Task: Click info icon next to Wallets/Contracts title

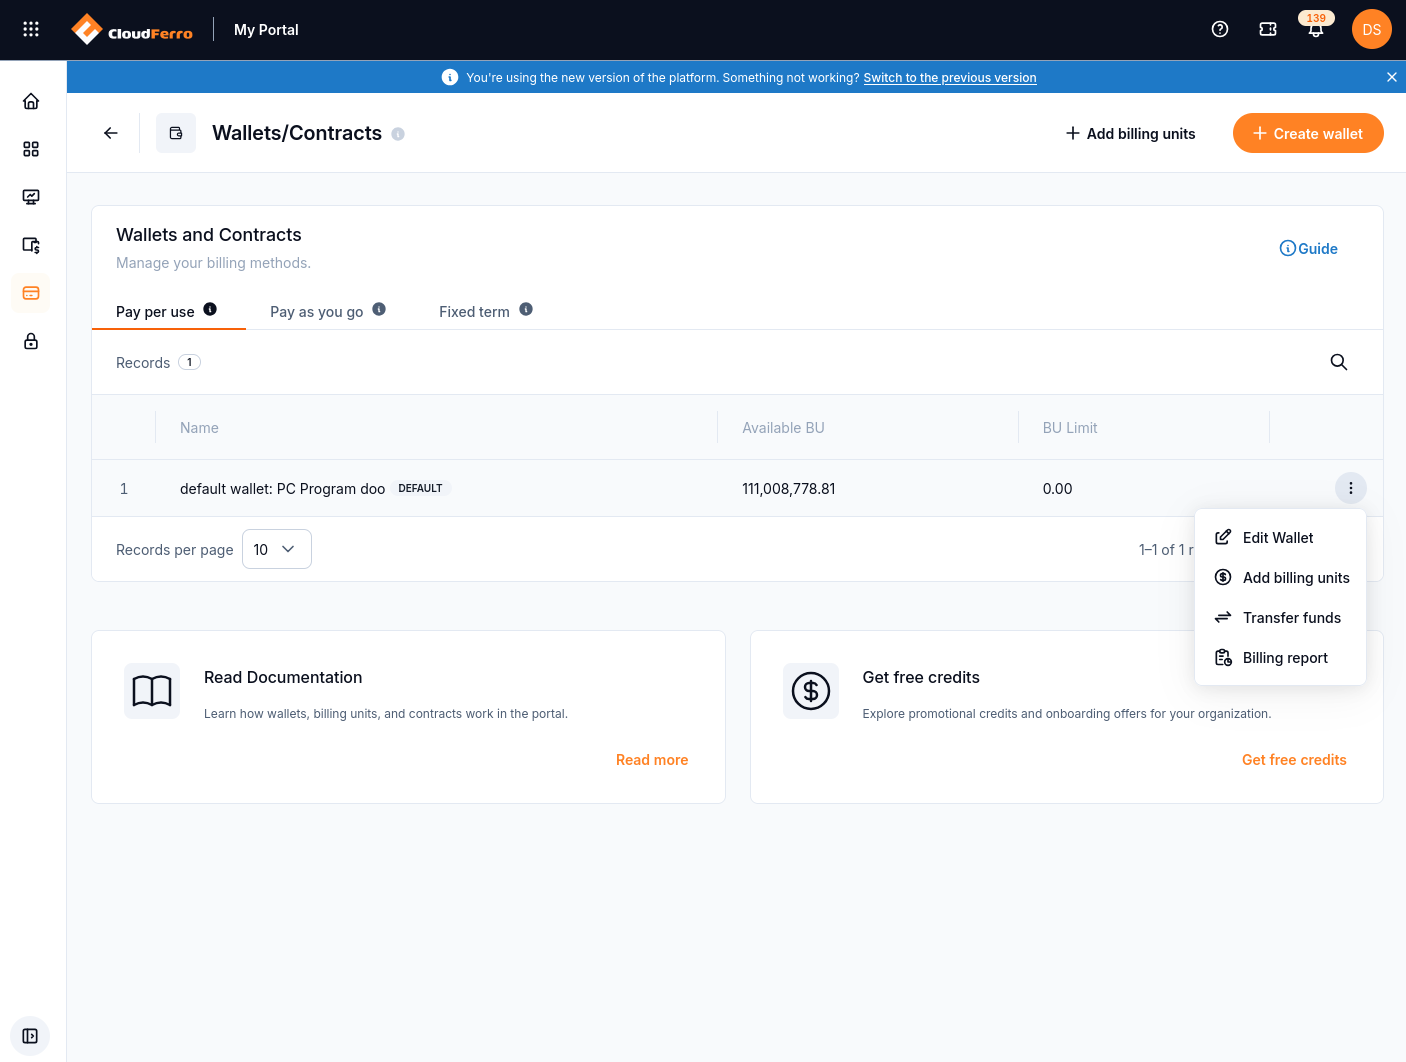Action: click(x=398, y=134)
